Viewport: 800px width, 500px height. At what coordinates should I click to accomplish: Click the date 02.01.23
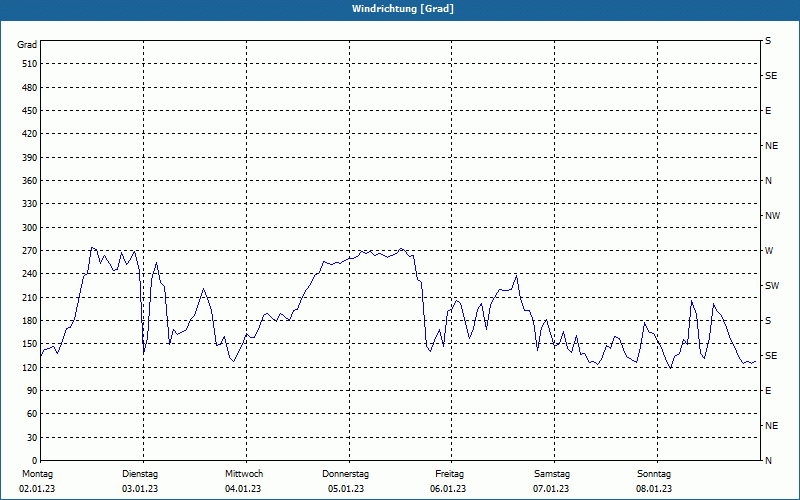click(37, 489)
